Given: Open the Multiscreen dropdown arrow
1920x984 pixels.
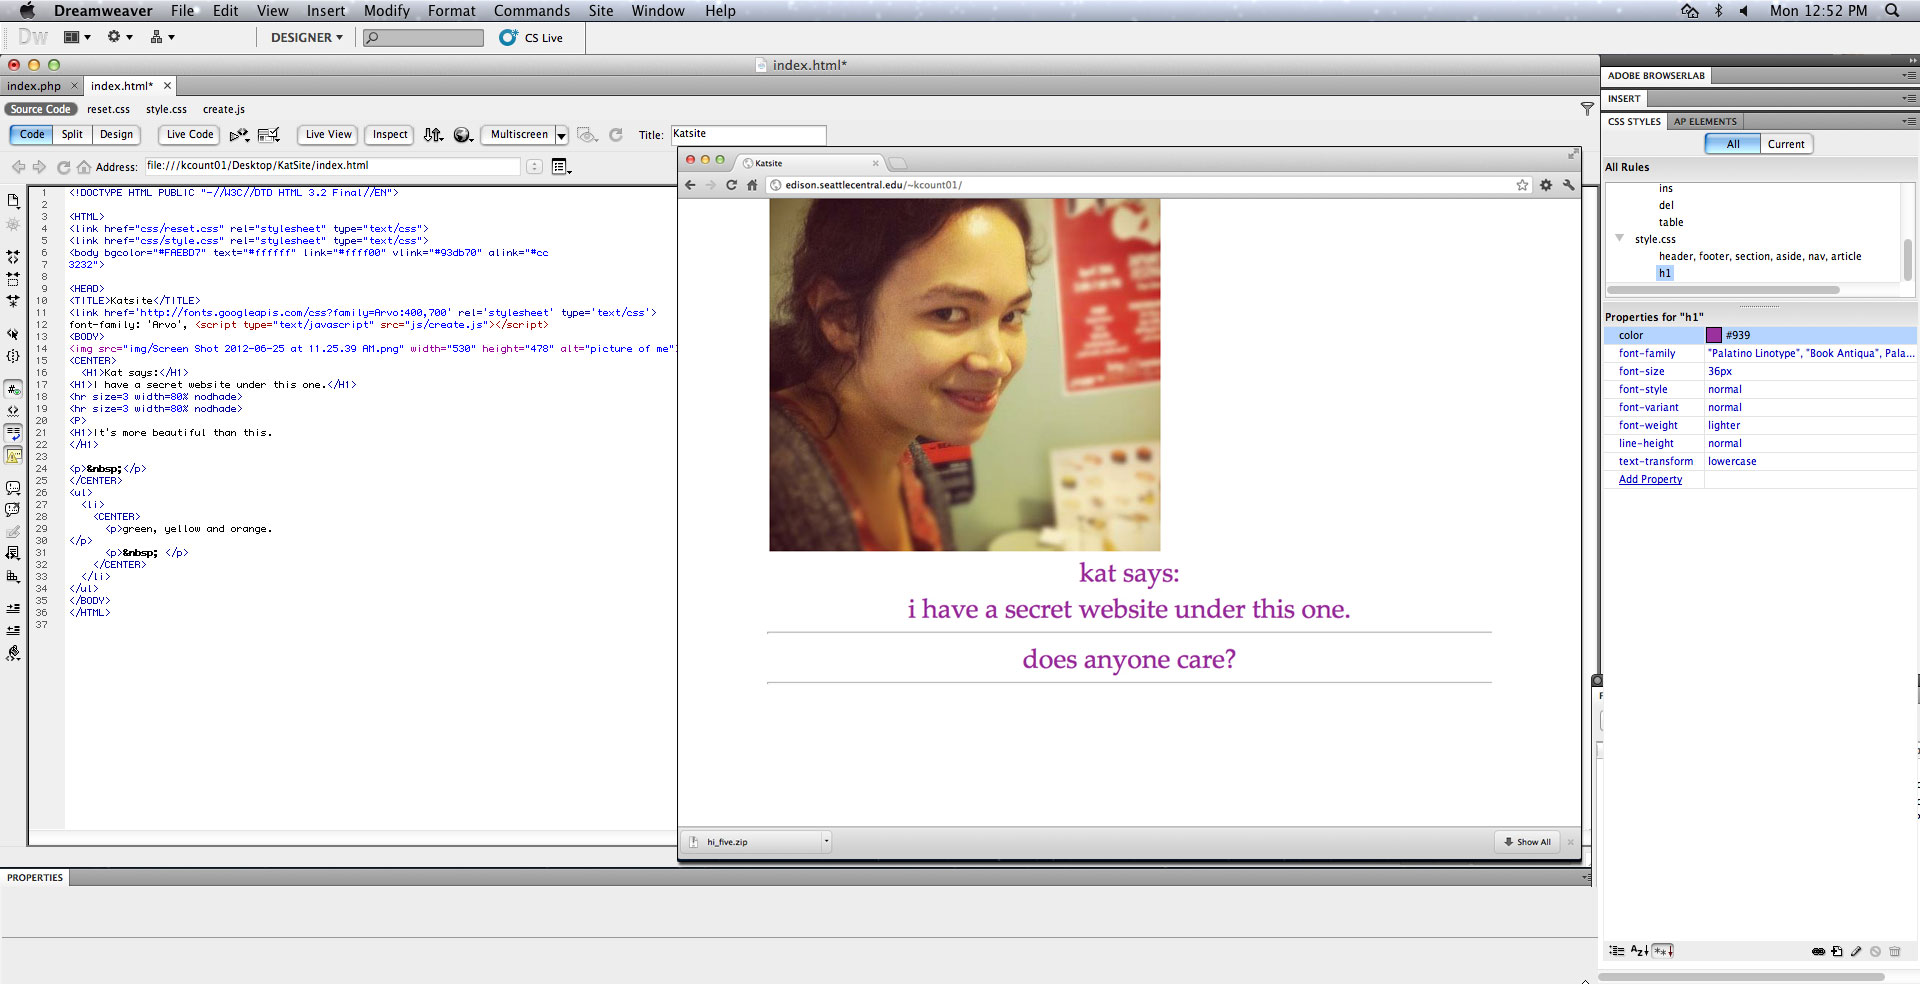Looking at the screenshot, I should click(561, 135).
